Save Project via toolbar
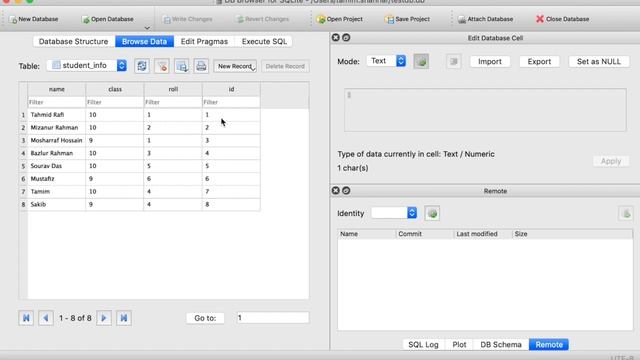 point(407,19)
